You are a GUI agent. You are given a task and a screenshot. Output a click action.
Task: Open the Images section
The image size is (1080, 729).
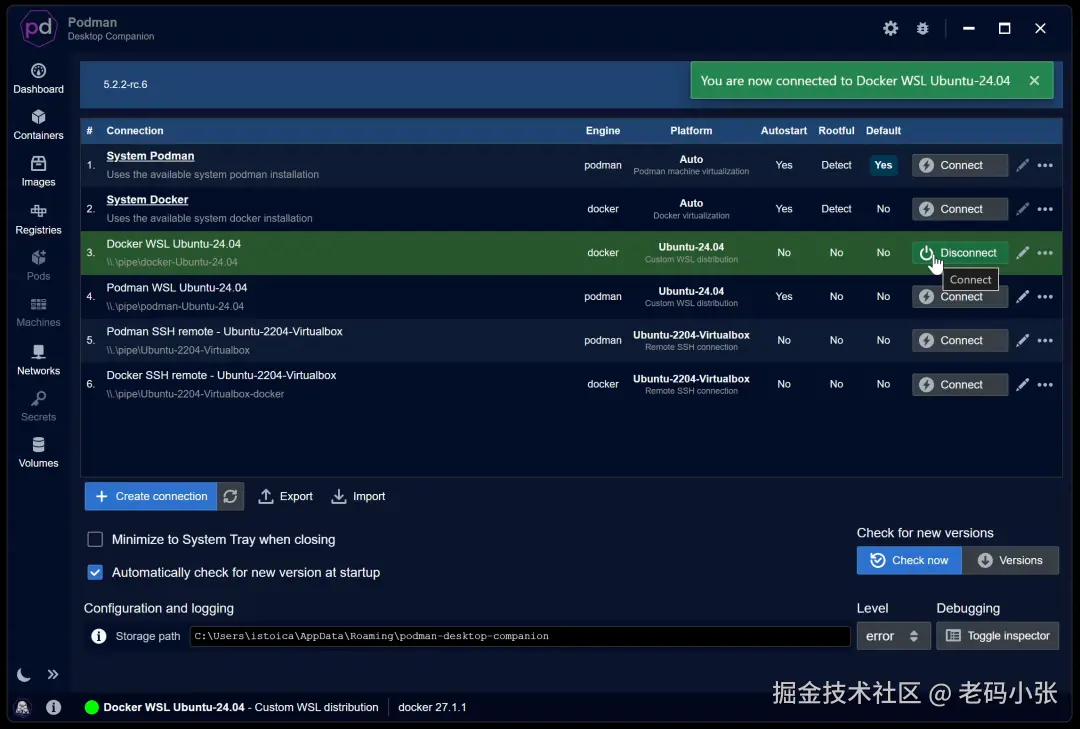[x=39, y=172]
